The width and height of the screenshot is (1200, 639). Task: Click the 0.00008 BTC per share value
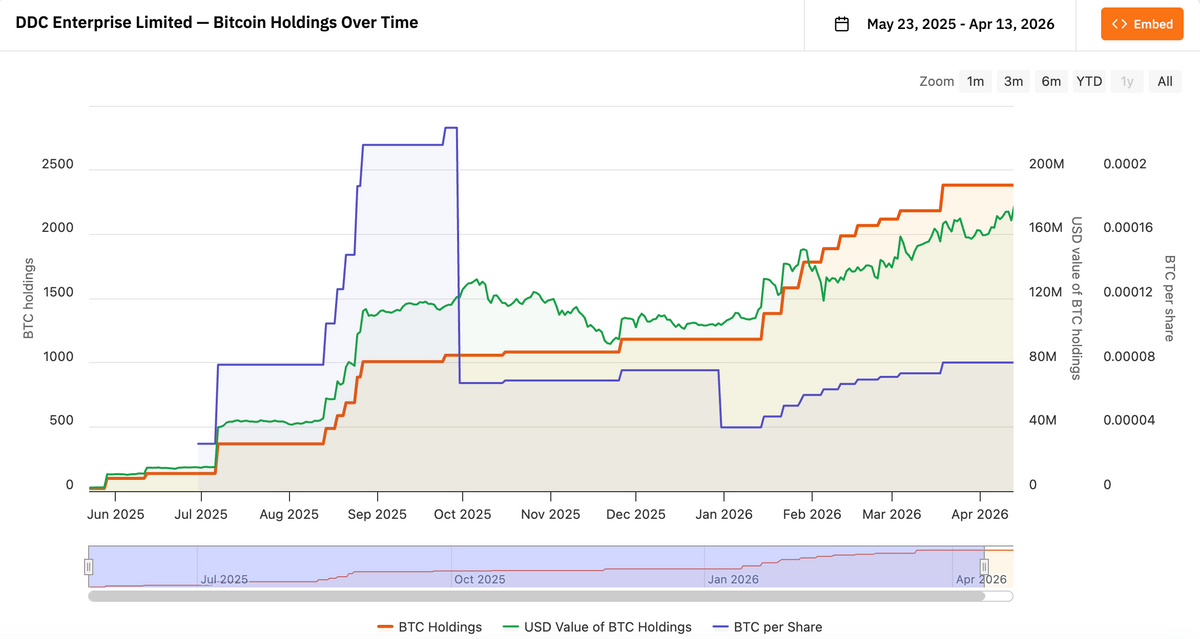[1129, 356]
